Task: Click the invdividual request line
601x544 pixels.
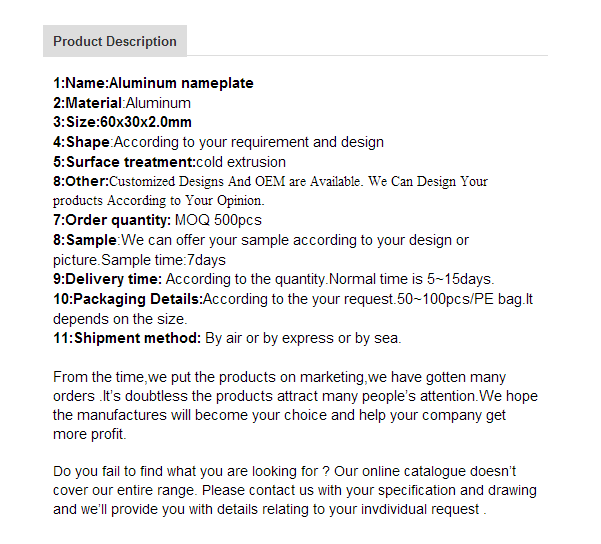Action: [269, 509]
